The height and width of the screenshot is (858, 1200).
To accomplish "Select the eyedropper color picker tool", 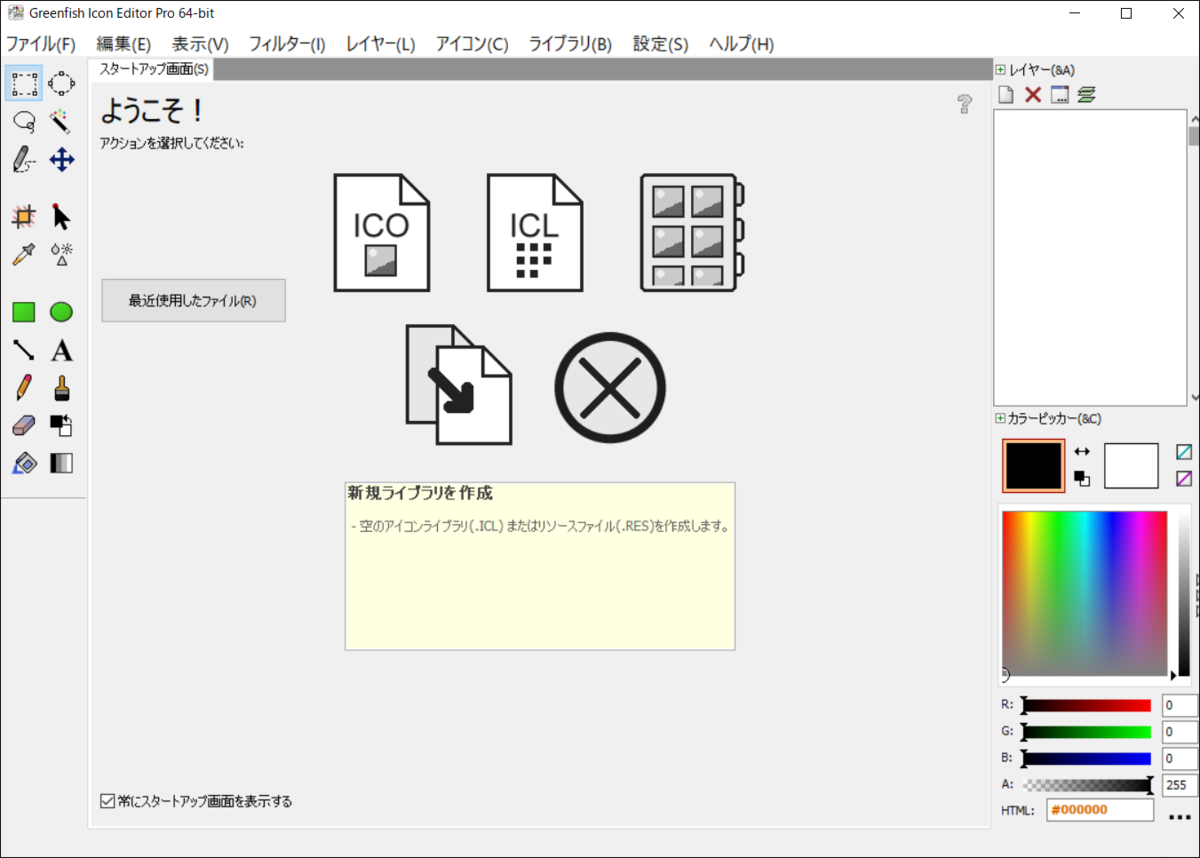I will 22,253.
